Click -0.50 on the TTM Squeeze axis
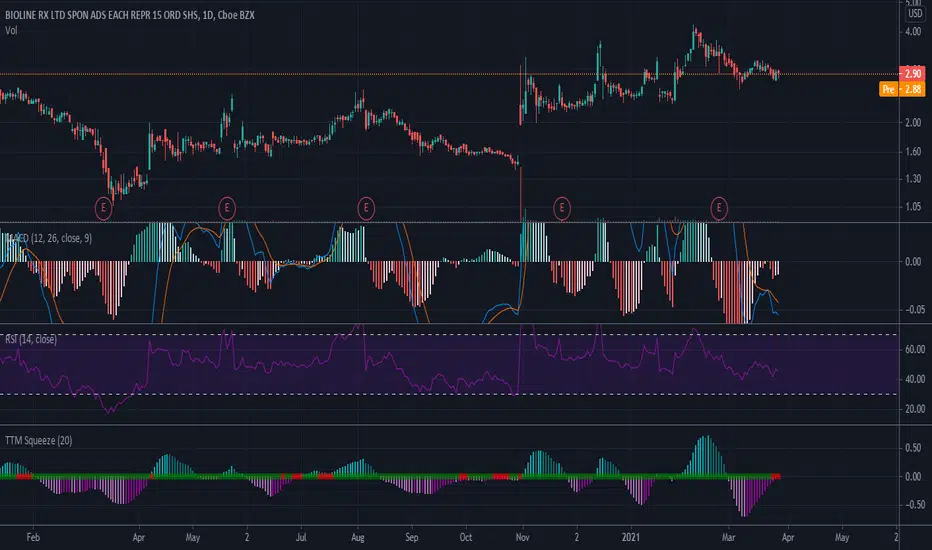Viewport: 932px width, 550px height. tap(913, 504)
